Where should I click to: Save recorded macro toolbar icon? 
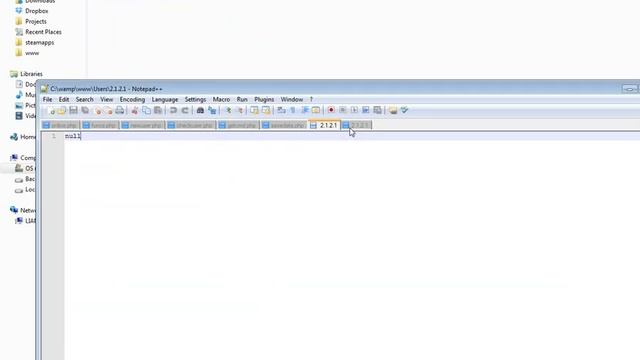(378, 110)
